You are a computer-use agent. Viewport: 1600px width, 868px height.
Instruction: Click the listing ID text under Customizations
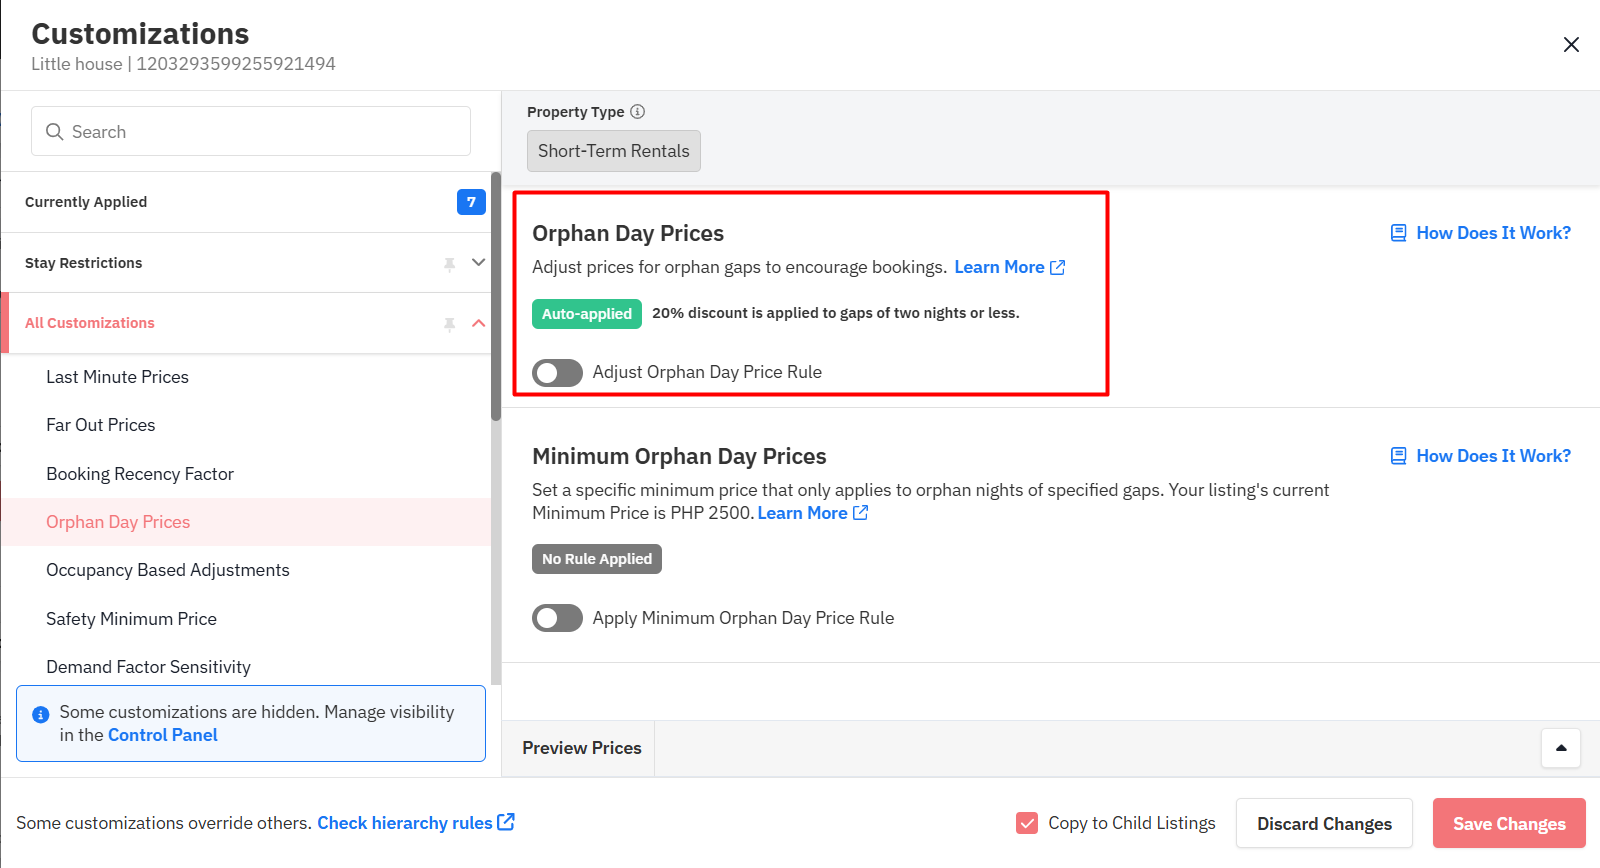click(x=236, y=64)
